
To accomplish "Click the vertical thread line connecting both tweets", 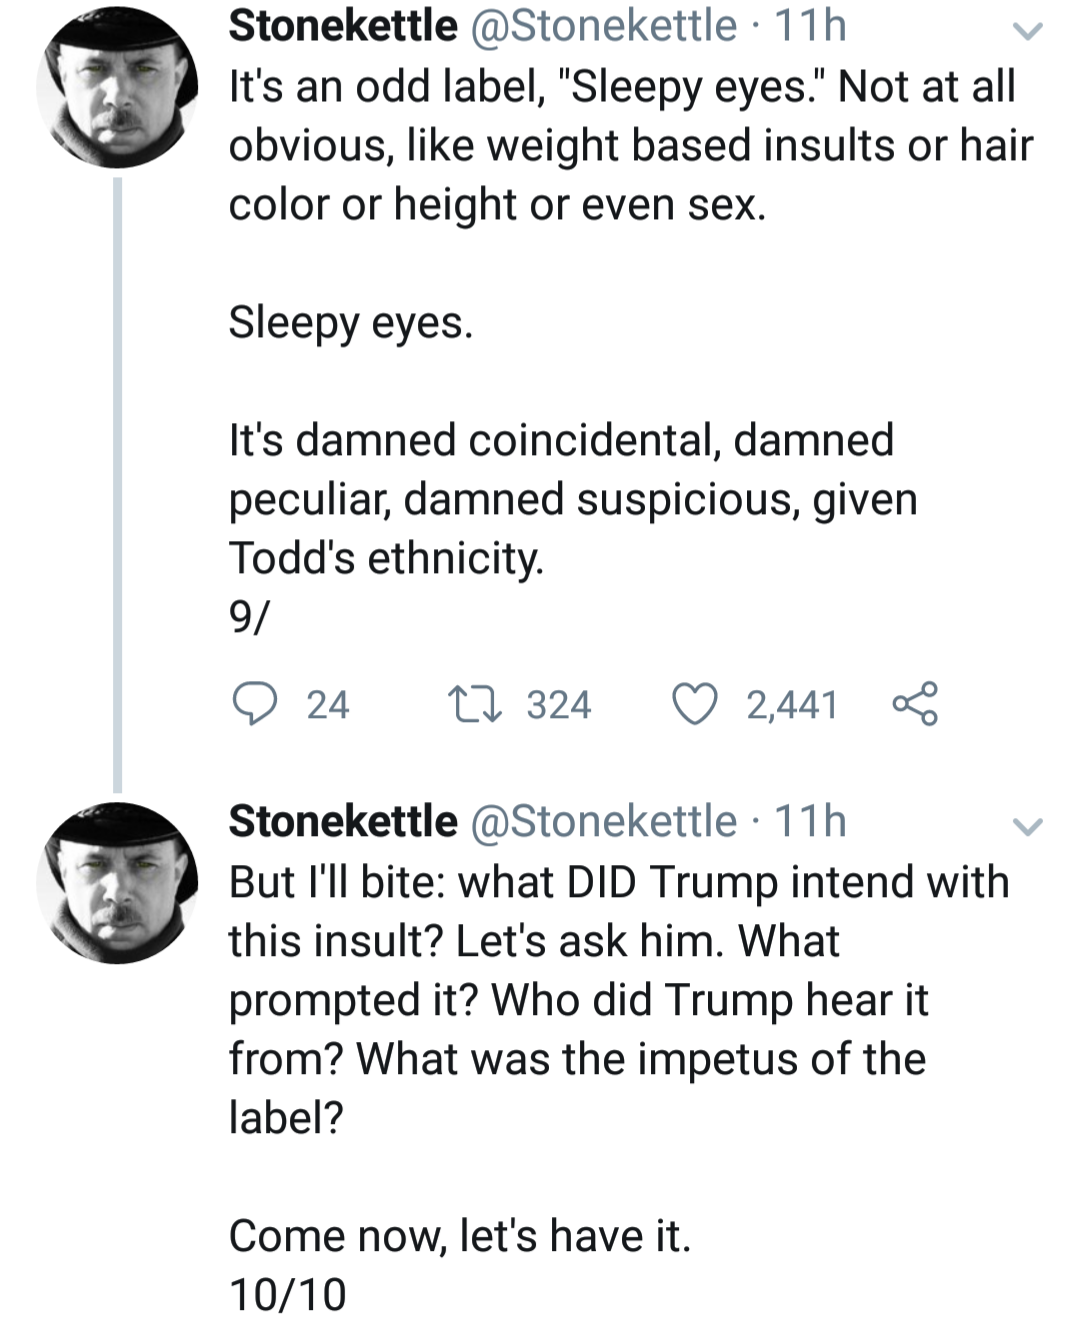I will (117, 480).
